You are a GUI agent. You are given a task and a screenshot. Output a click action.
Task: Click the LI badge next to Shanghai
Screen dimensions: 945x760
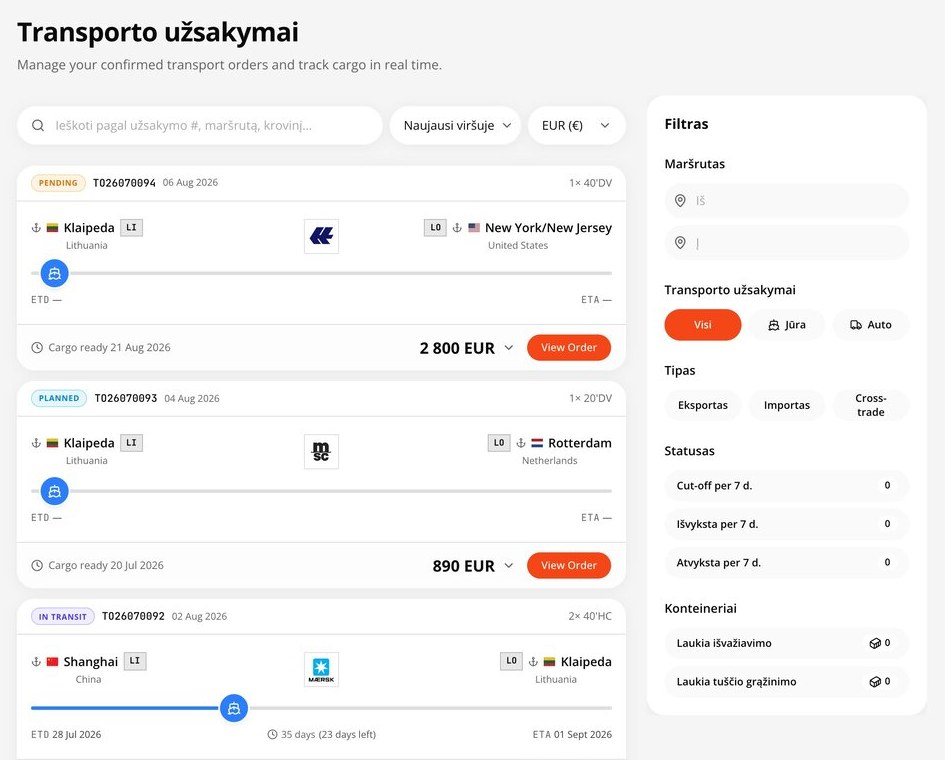tap(135, 661)
